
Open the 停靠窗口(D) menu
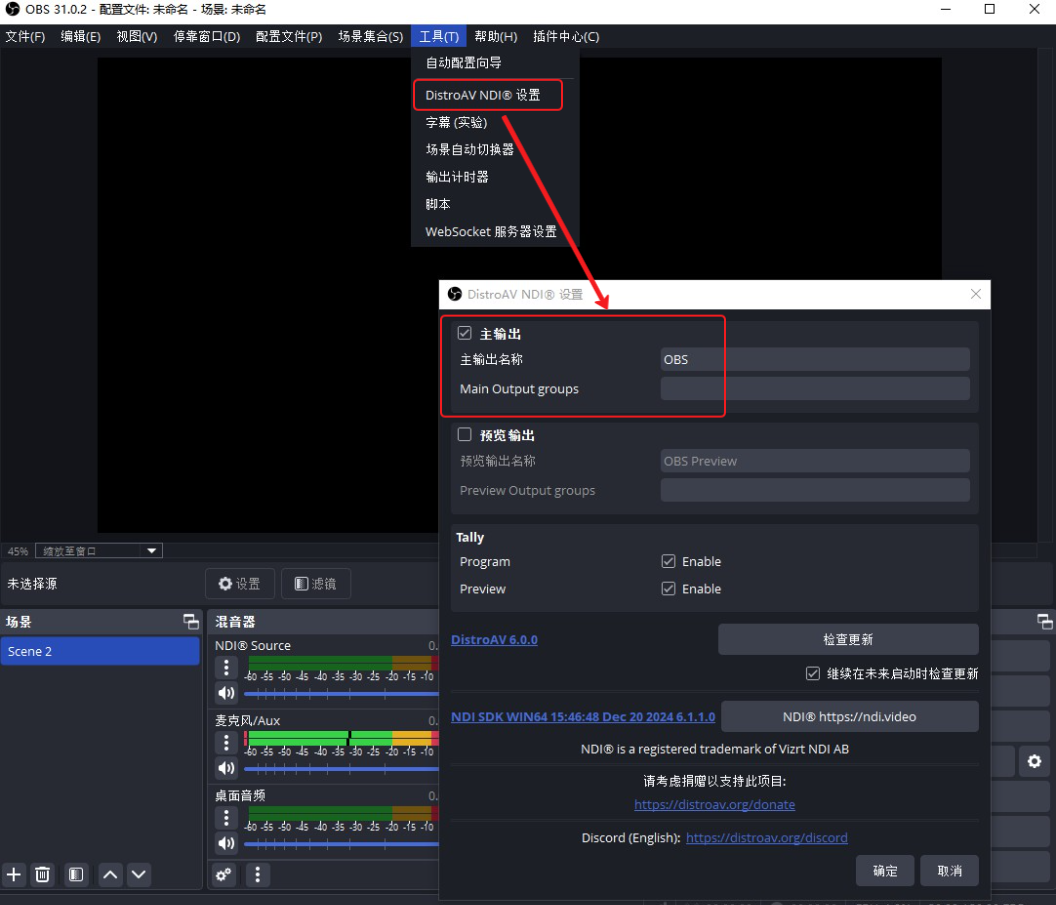pyautogui.click(x=207, y=36)
